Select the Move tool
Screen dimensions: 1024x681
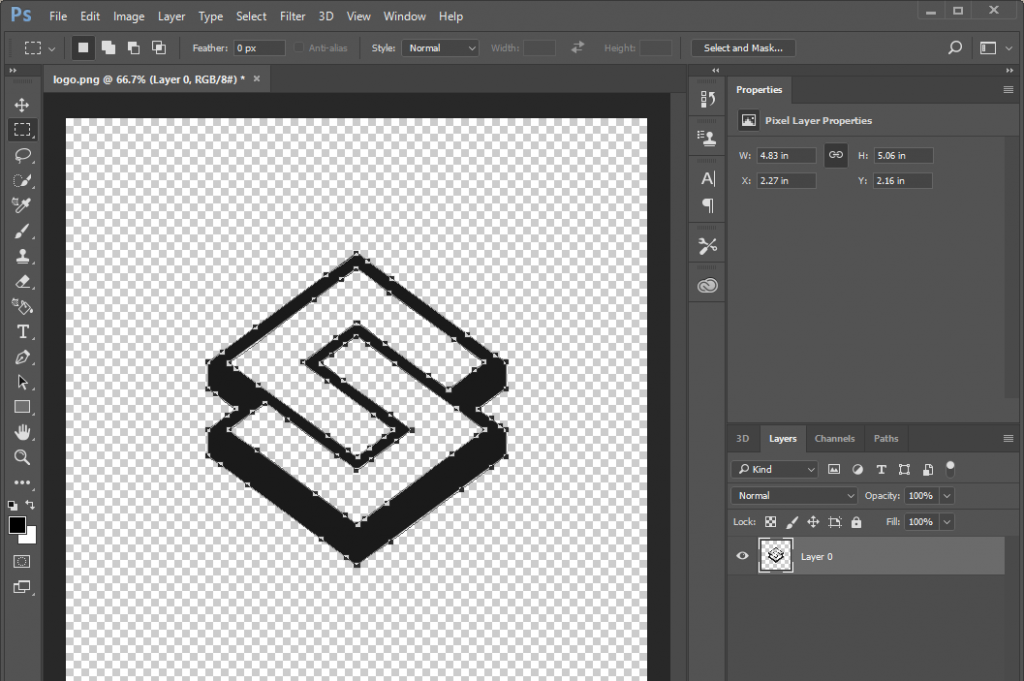tap(22, 105)
